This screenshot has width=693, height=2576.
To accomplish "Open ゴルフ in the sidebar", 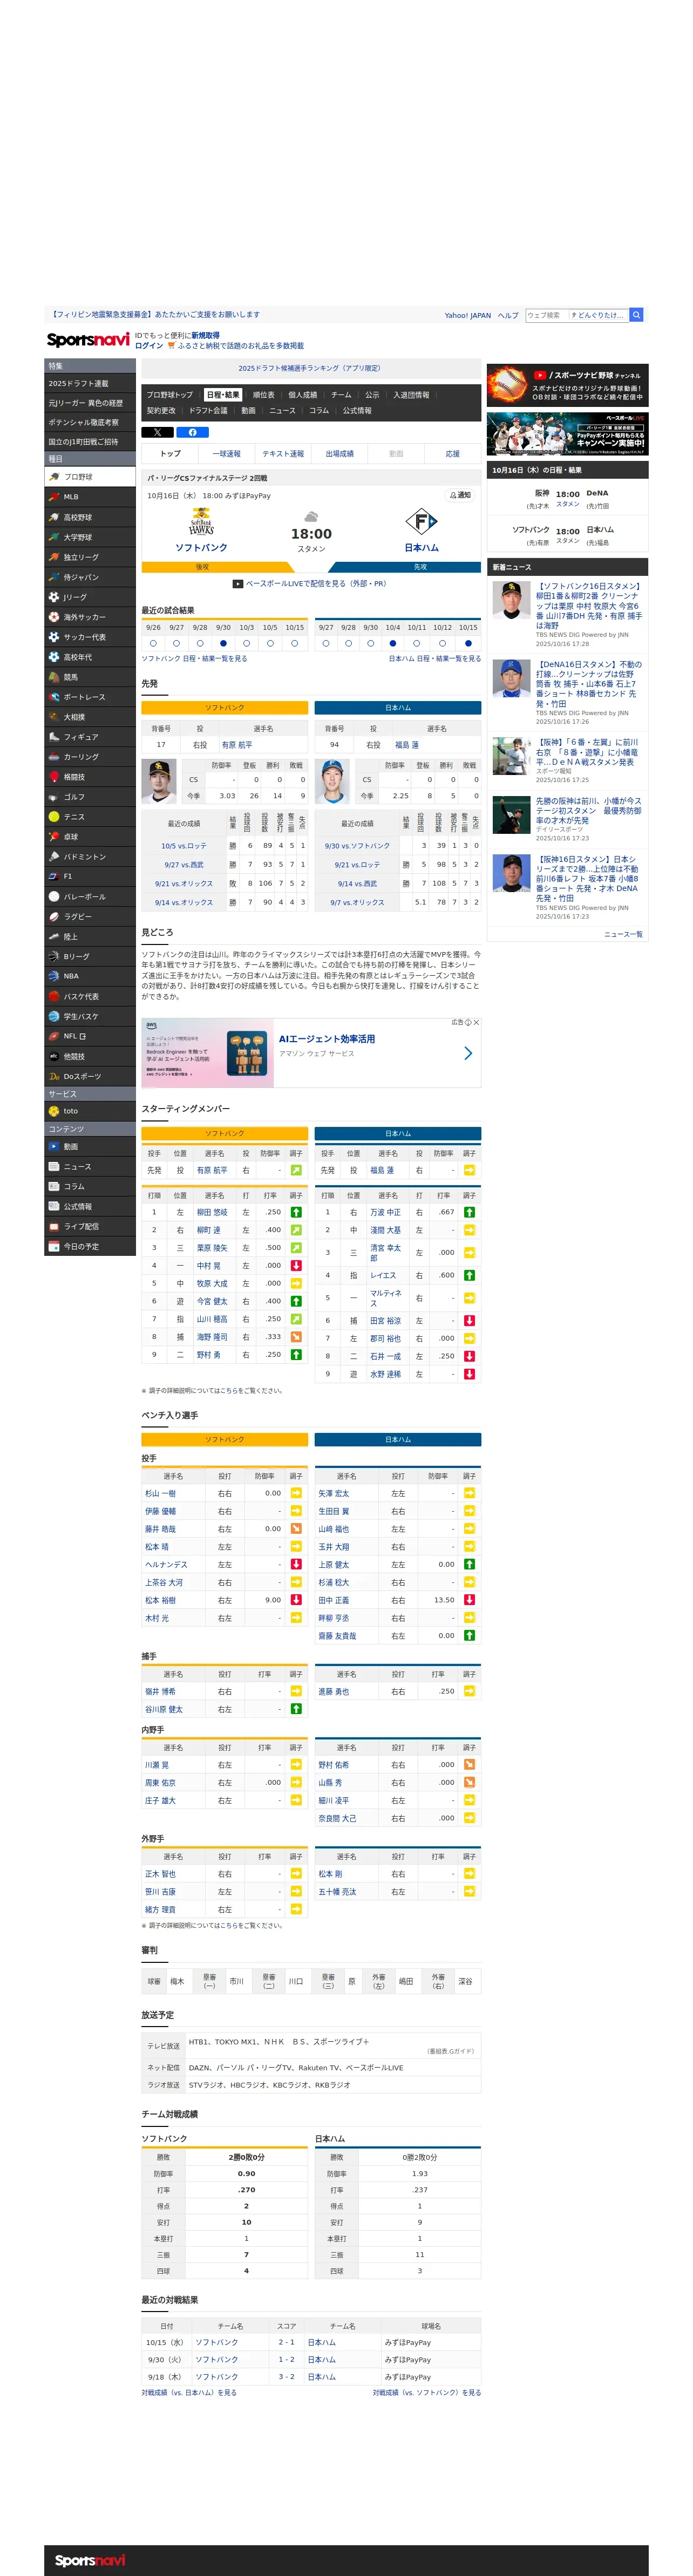I will point(90,797).
